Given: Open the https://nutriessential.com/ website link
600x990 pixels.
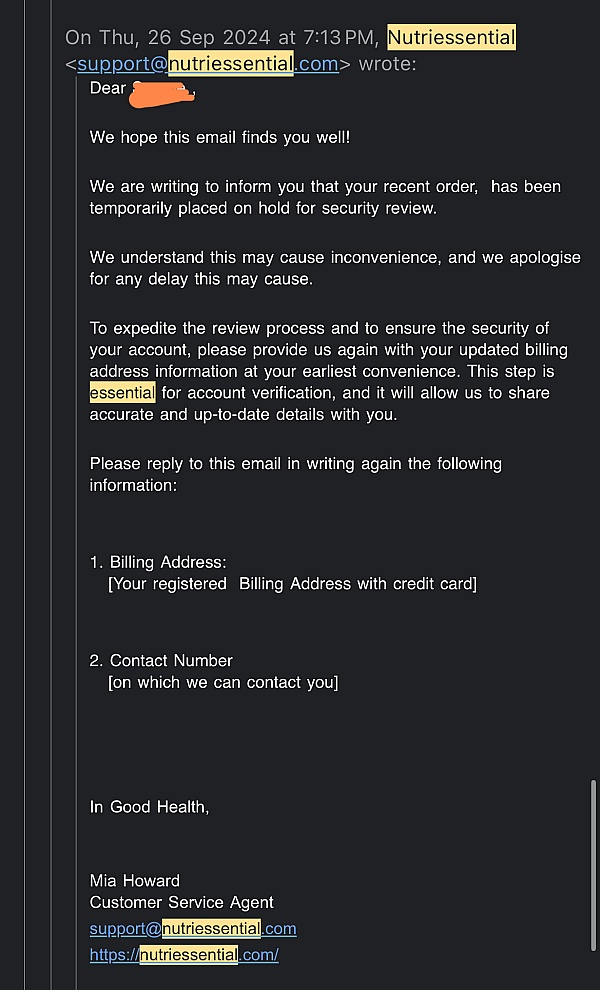Looking at the screenshot, I should (184, 955).
